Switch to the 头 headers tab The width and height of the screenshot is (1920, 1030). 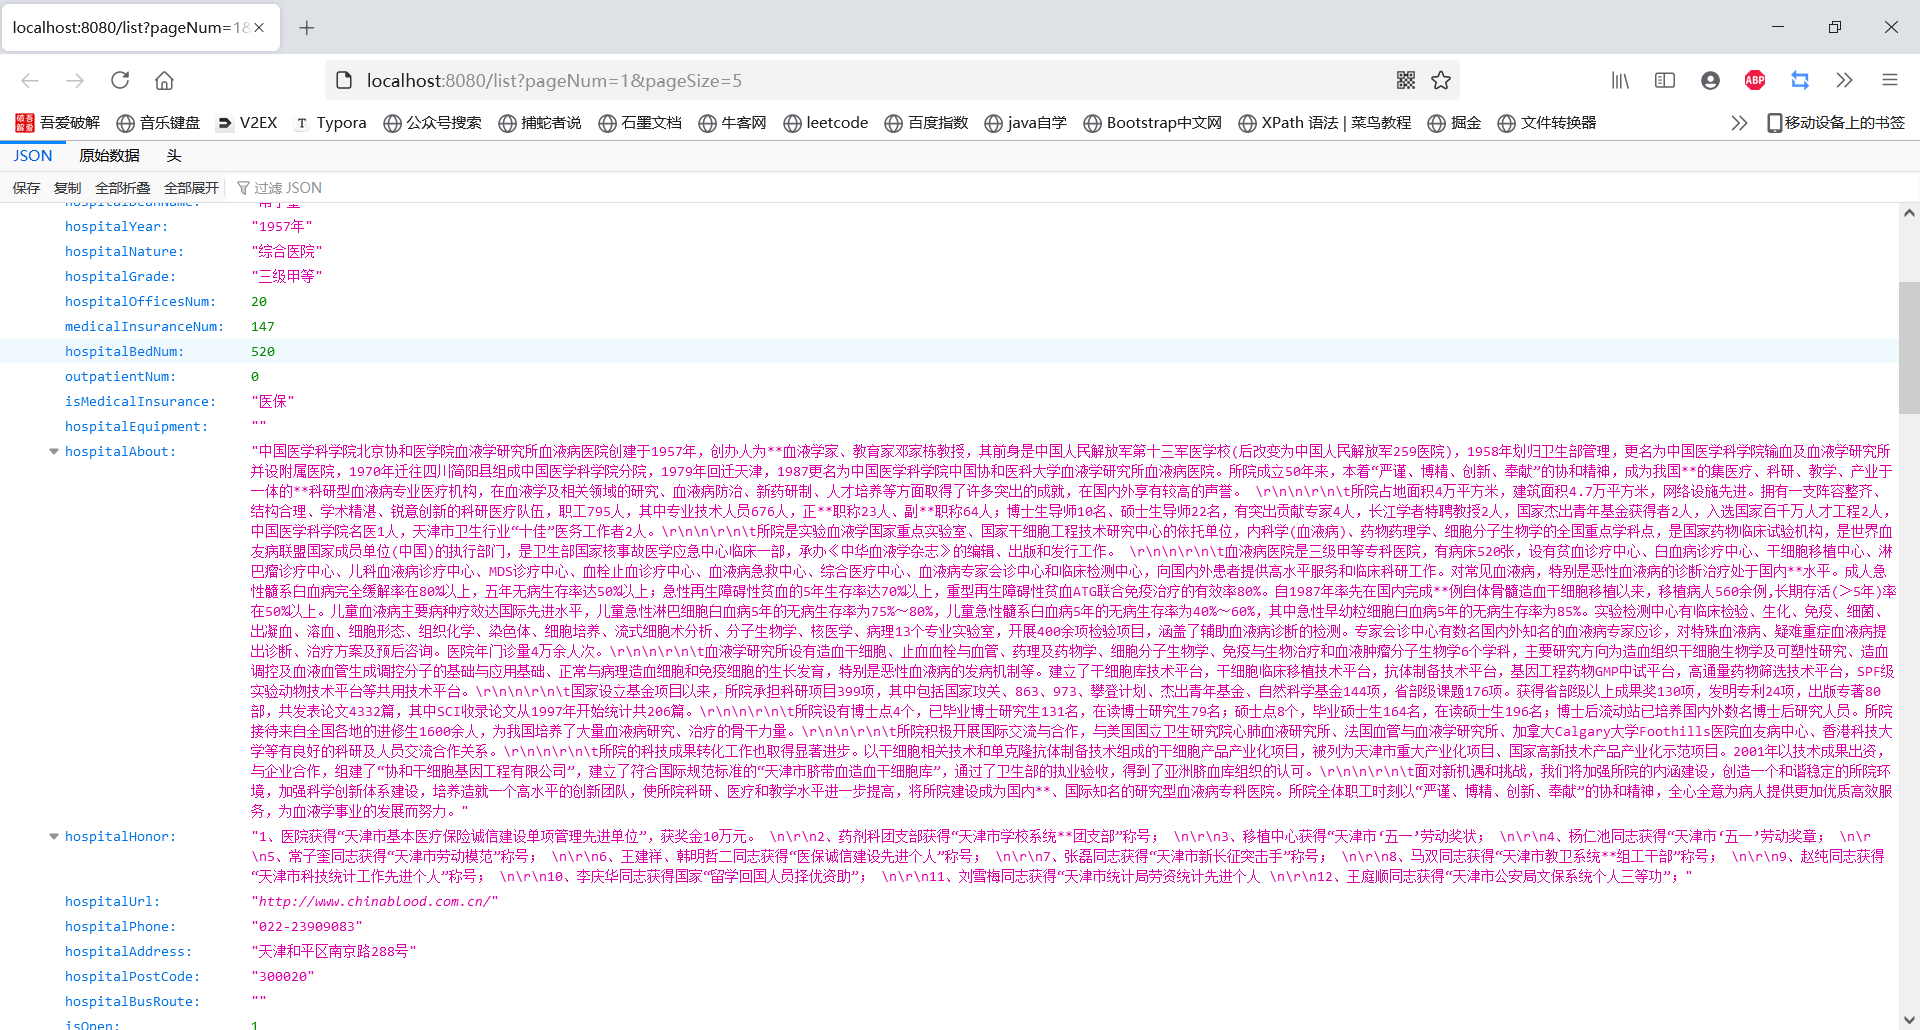(174, 155)
